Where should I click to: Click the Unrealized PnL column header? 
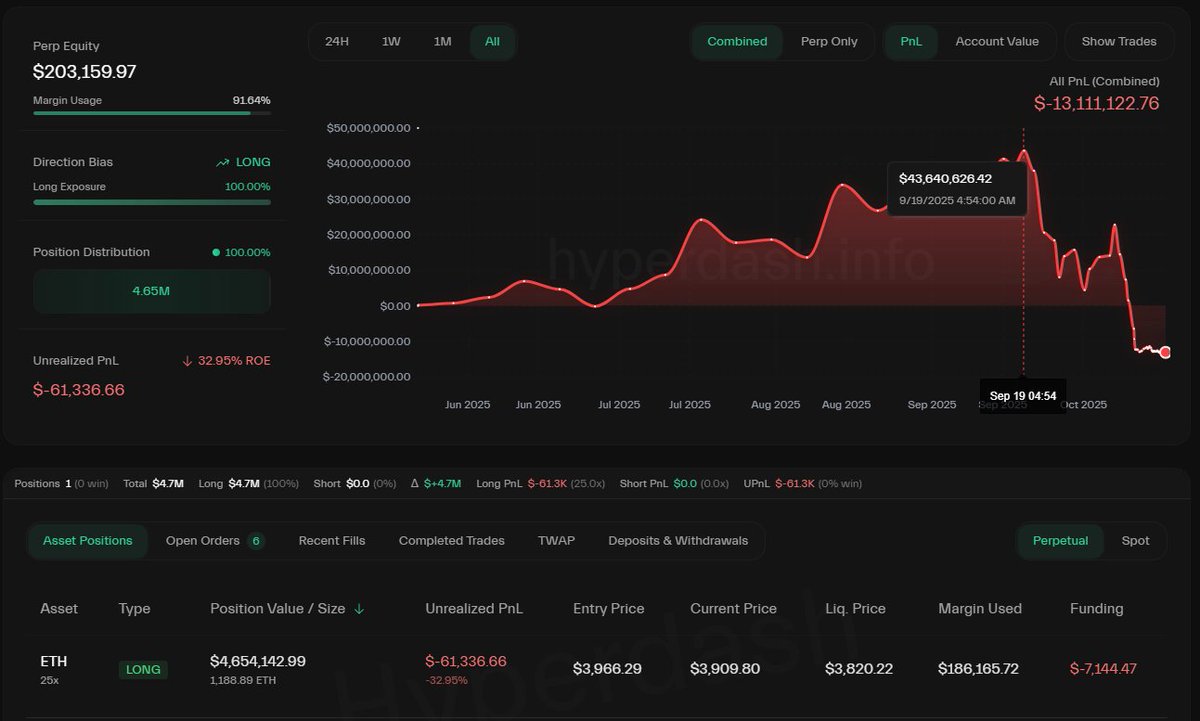pyautogui.click(x=474, y=609)
